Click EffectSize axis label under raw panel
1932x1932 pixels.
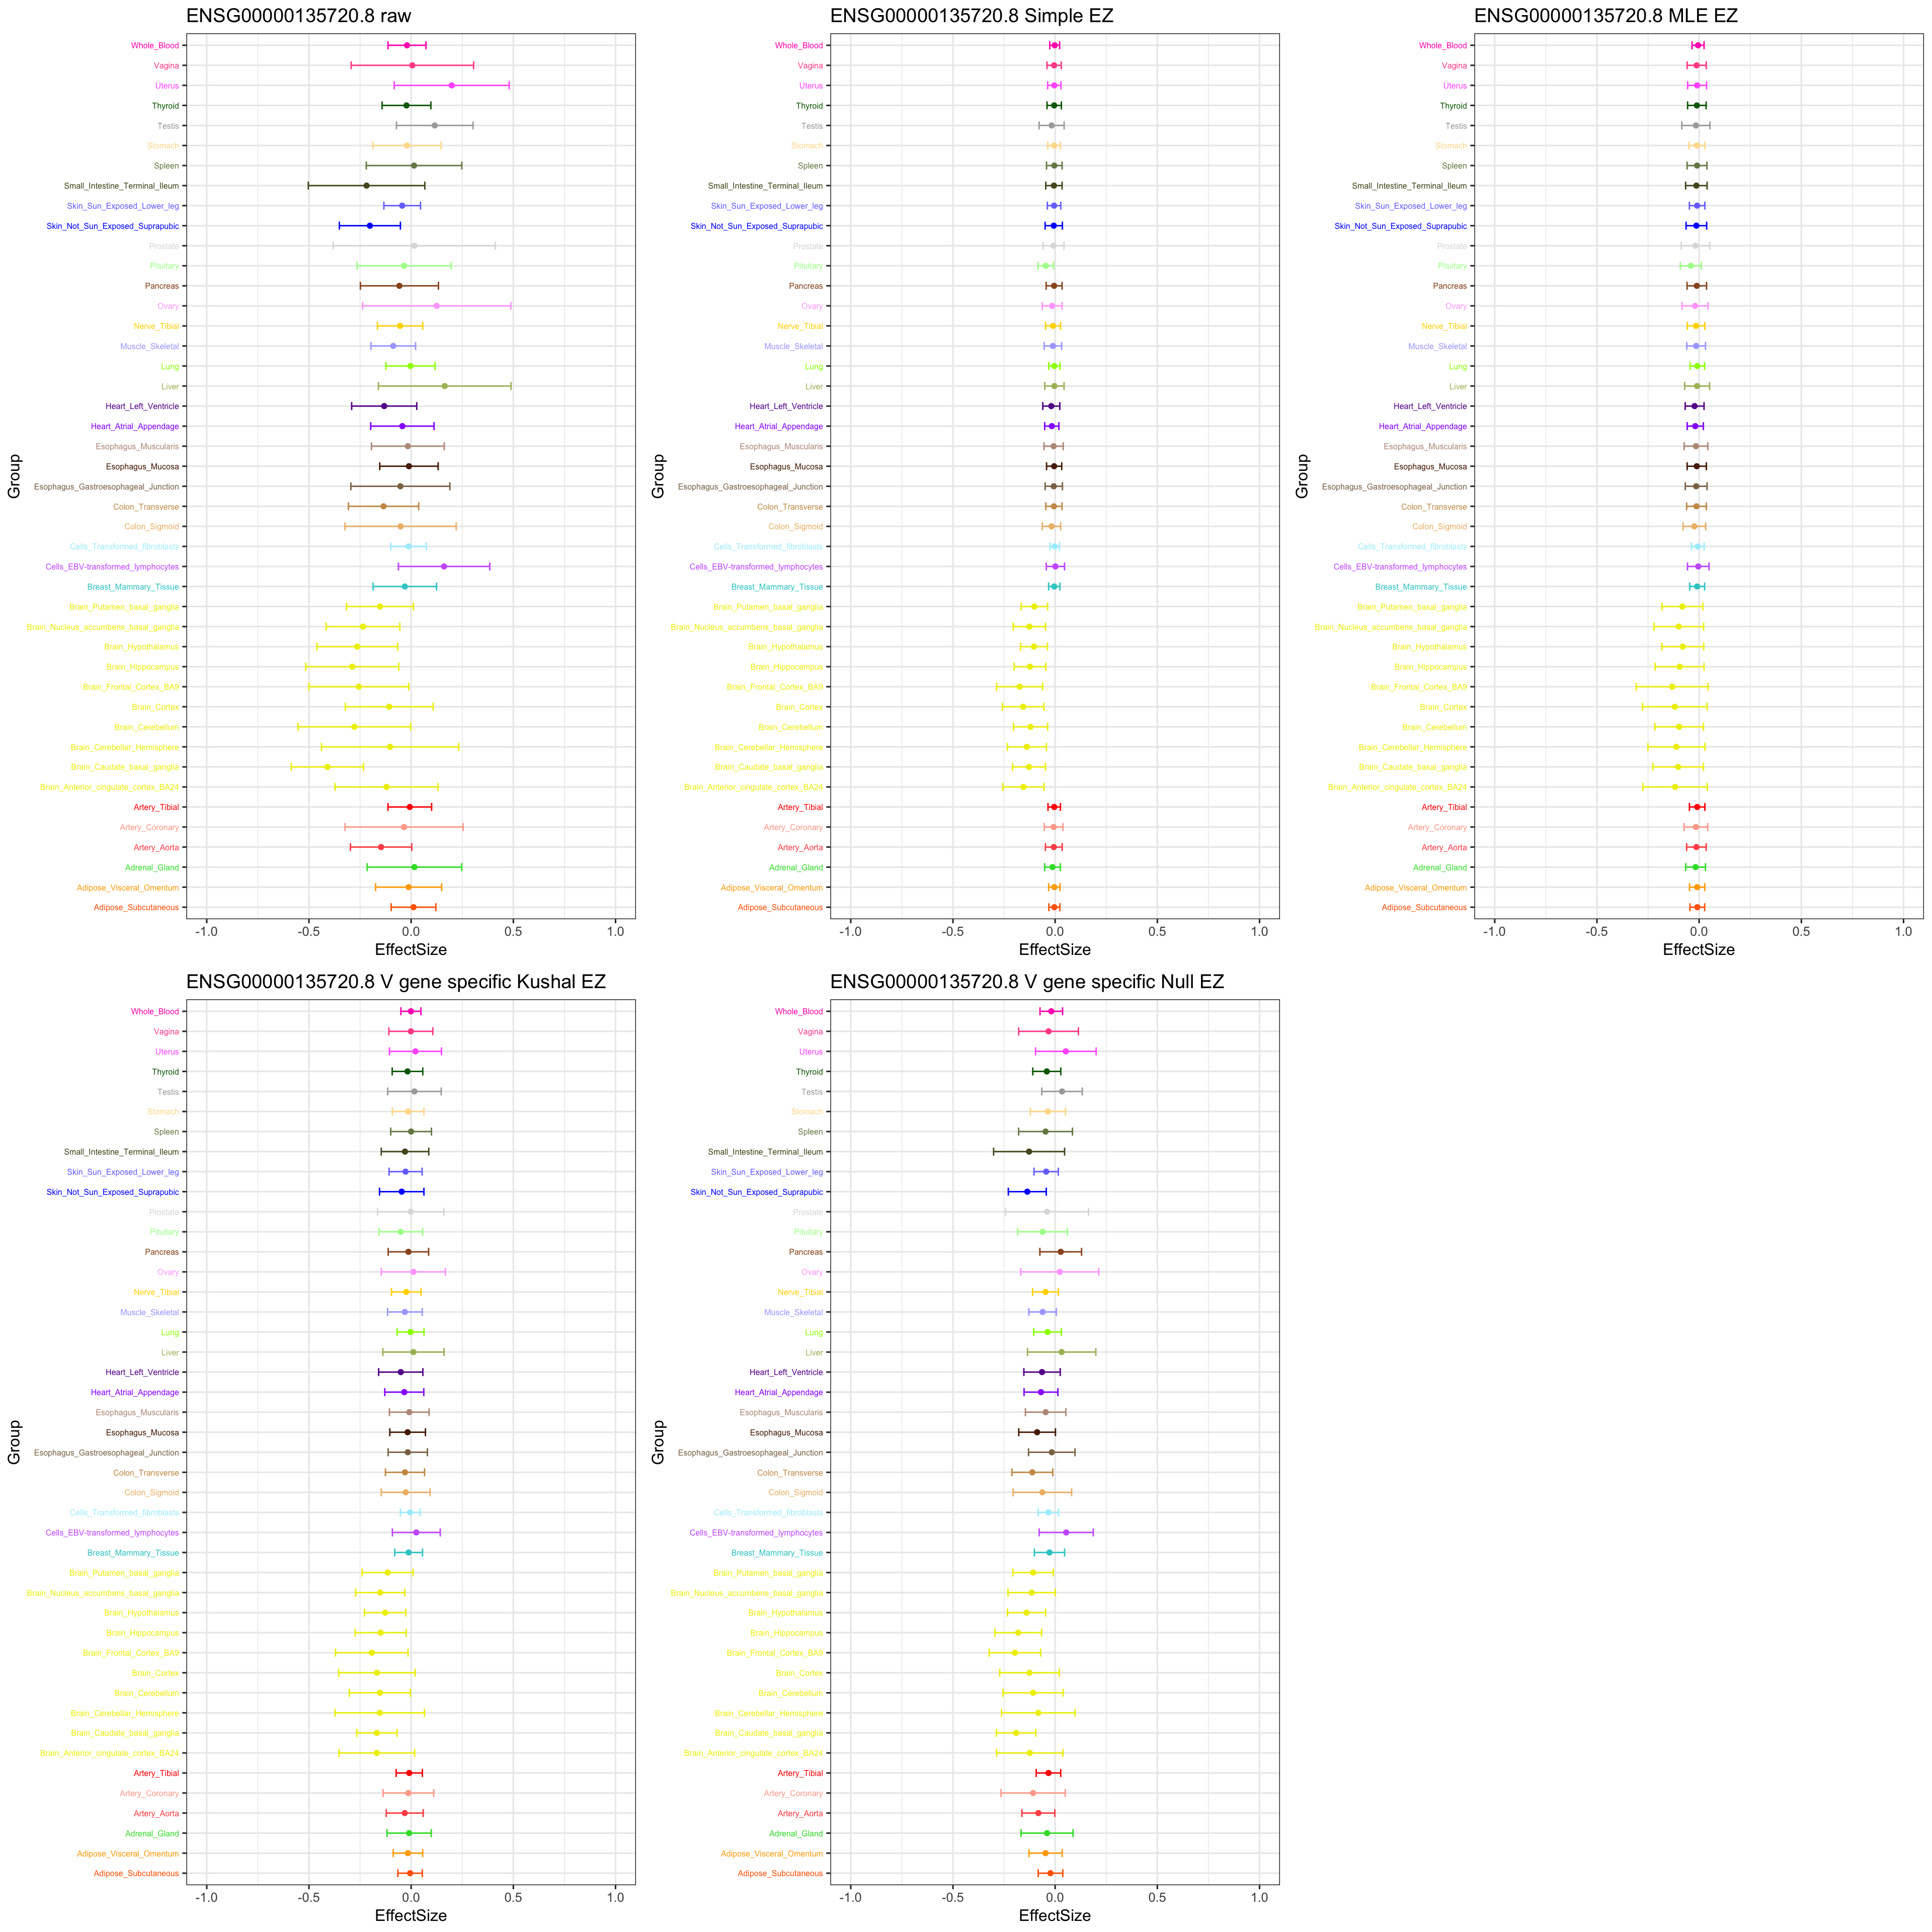410,950
